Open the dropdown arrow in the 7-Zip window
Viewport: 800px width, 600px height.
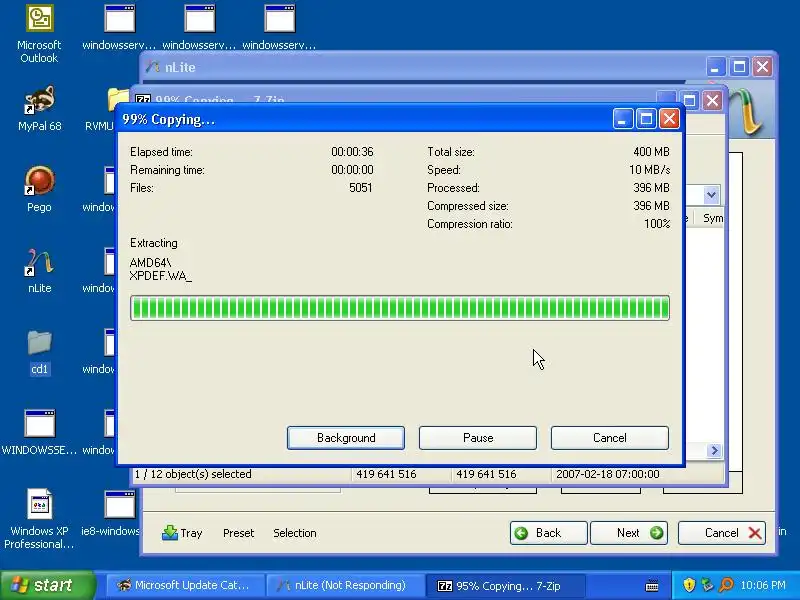[x=711, y=194]
